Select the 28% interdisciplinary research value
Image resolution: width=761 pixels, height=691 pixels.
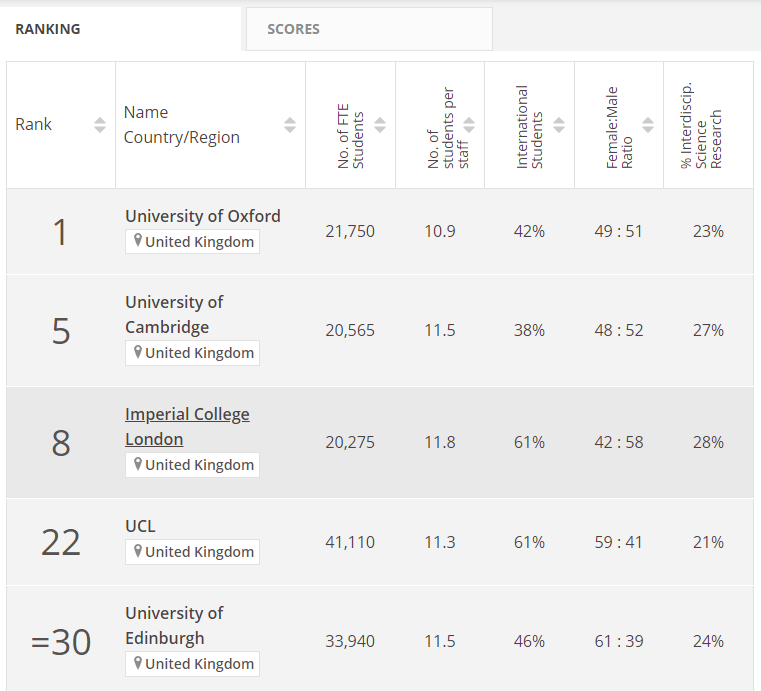708,443
